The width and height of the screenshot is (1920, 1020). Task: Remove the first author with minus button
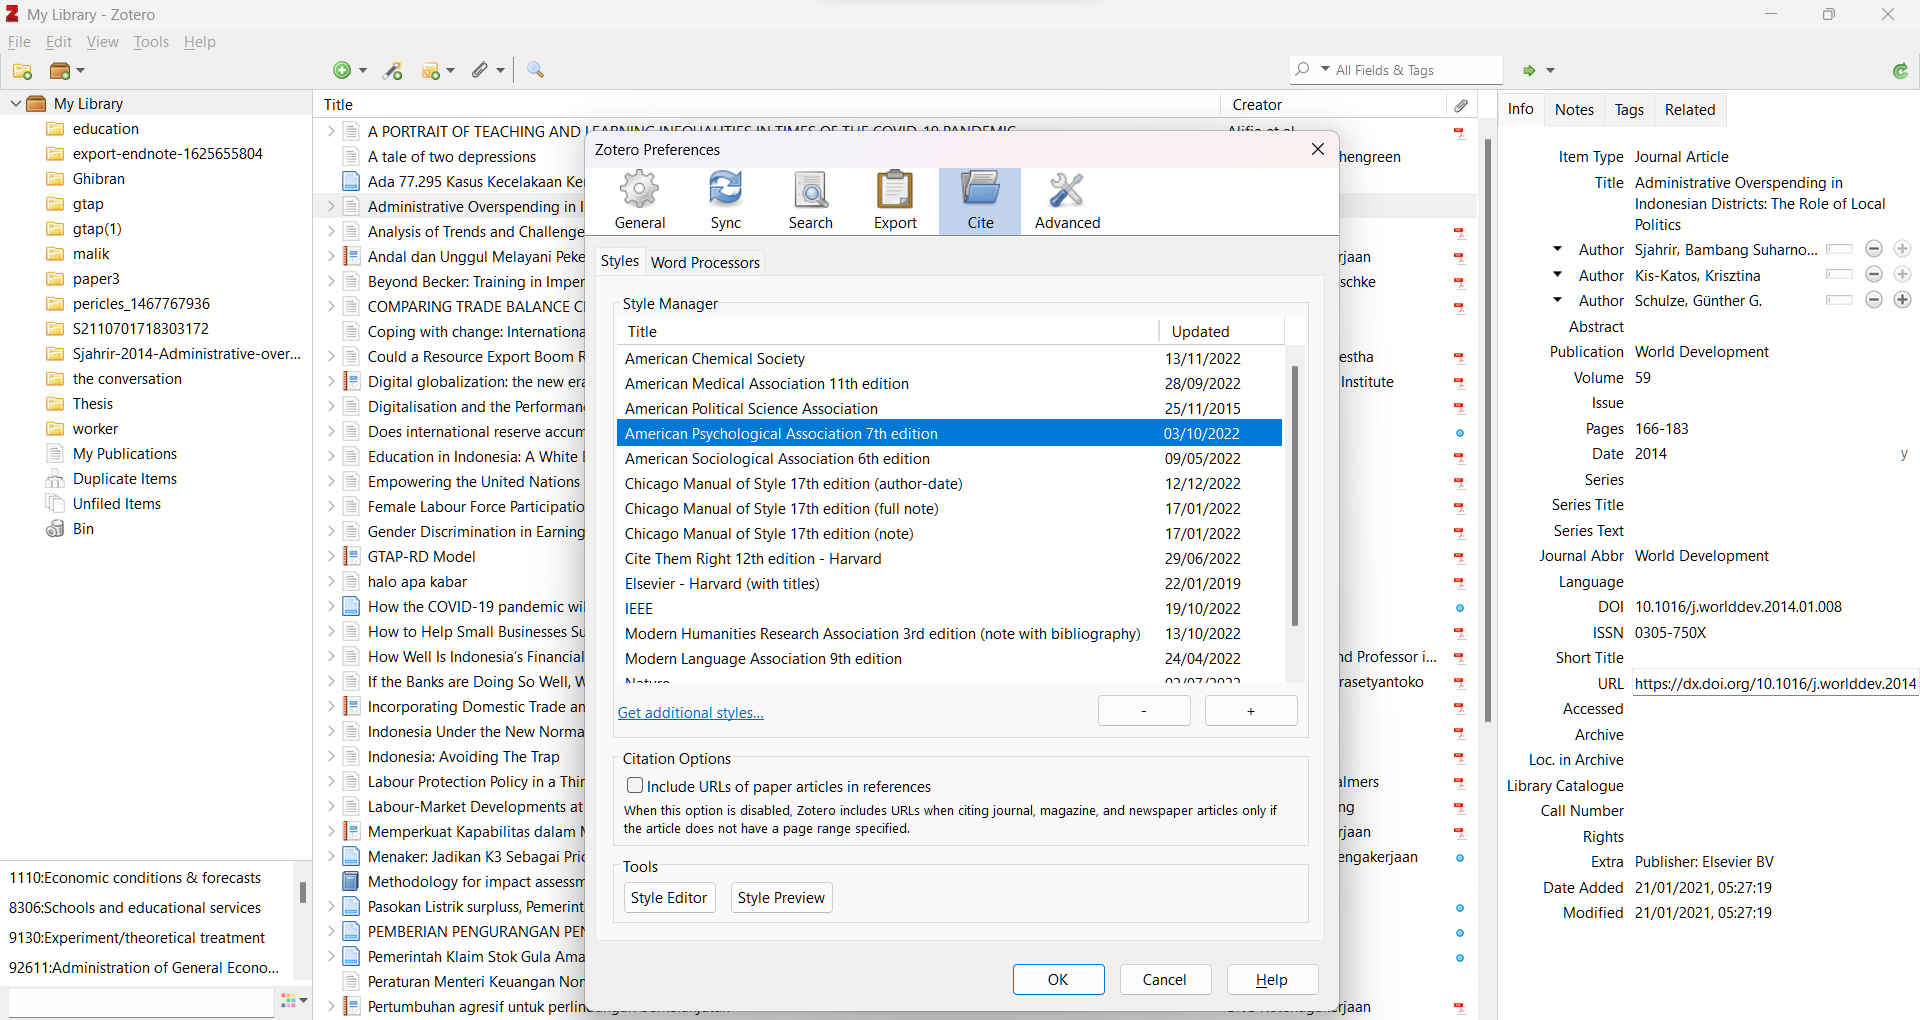tap(1874, 250)
